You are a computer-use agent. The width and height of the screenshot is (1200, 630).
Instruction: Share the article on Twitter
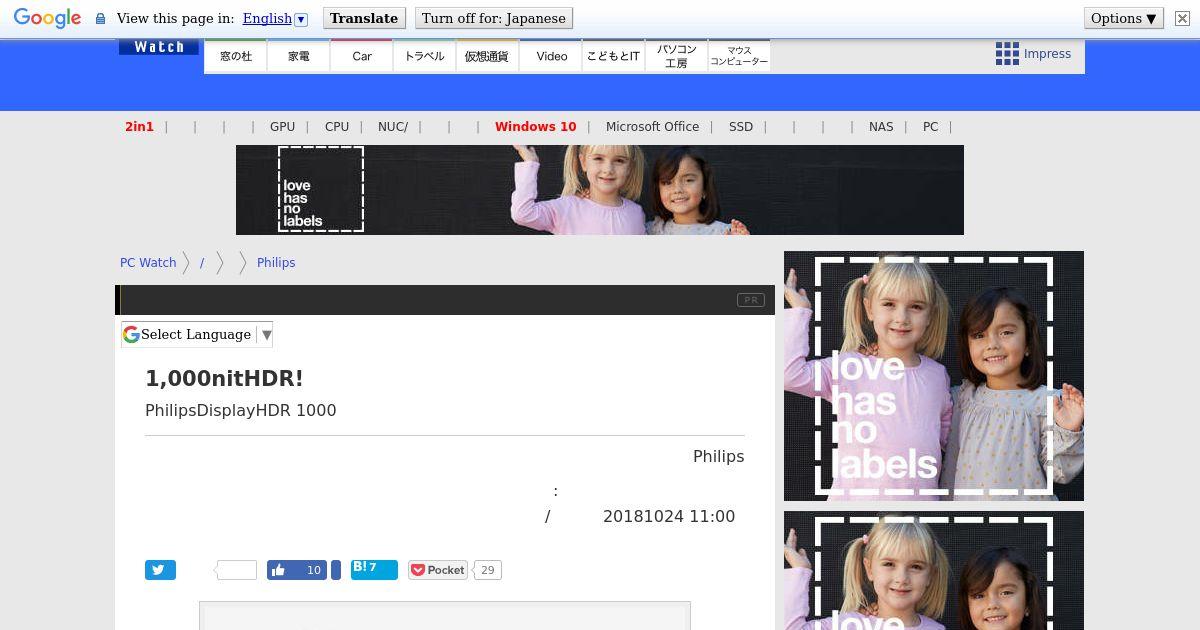click(x=160, y=570)
